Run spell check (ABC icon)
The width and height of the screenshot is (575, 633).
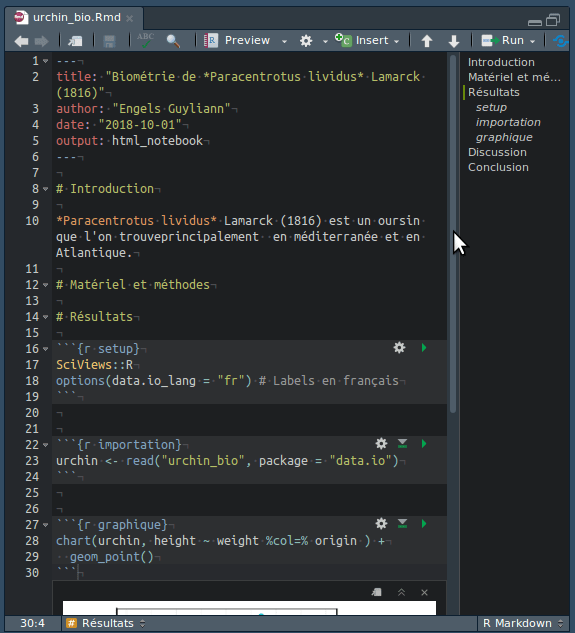point(145,40)
